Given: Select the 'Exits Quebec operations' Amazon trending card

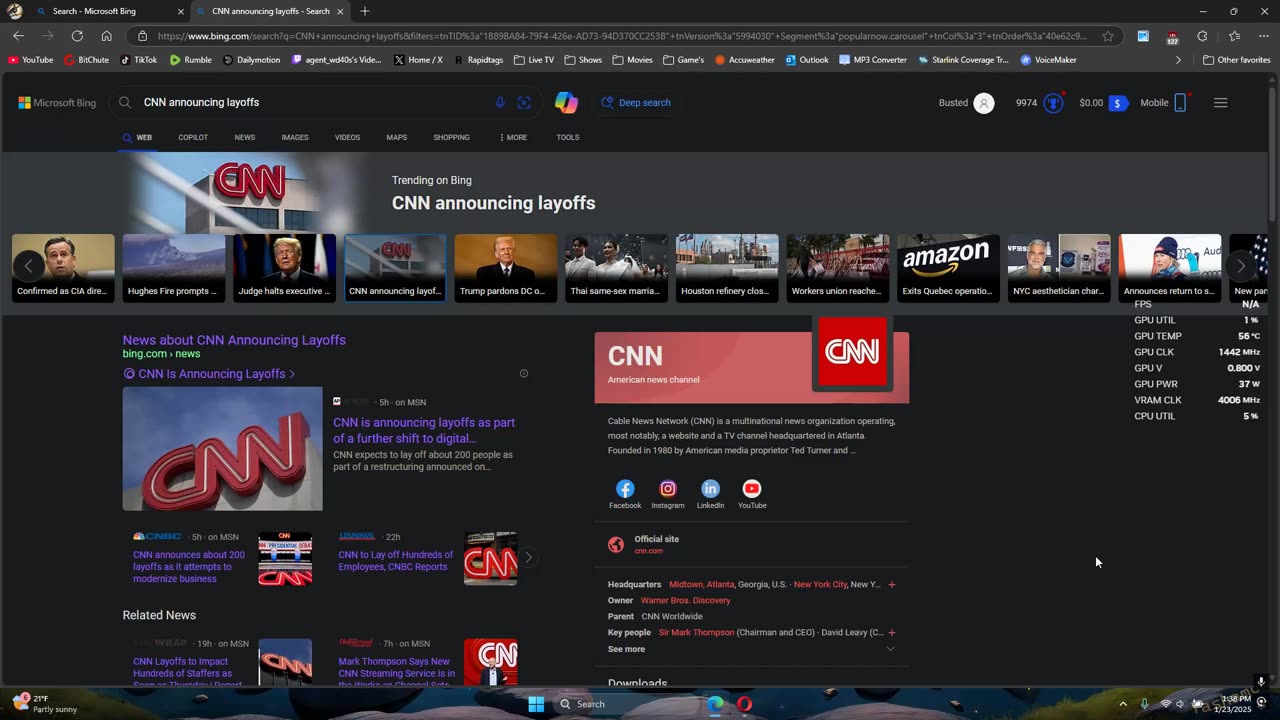Looking at the screenshot, I should [948, 267].
